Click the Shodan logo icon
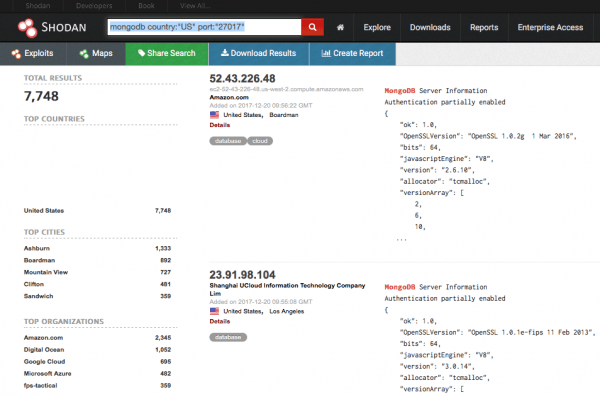 (x=28, y=28)
